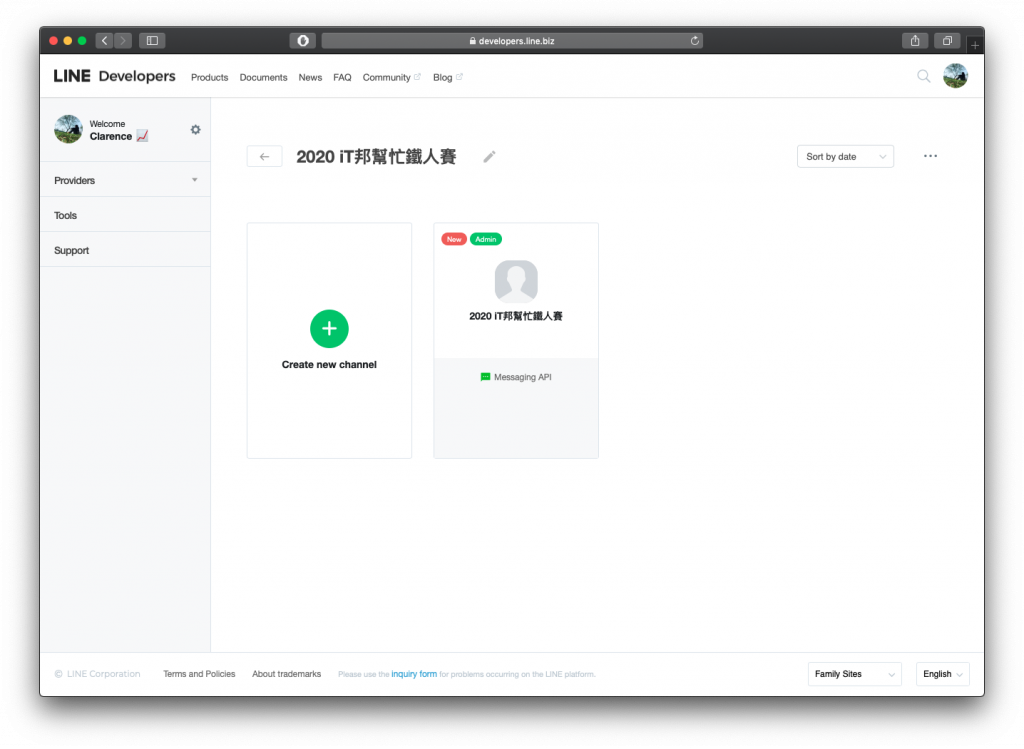Click the Safari forward navigation button
Screen dimensions: 1024x749
pyautogui.click(x=123, y=40)
